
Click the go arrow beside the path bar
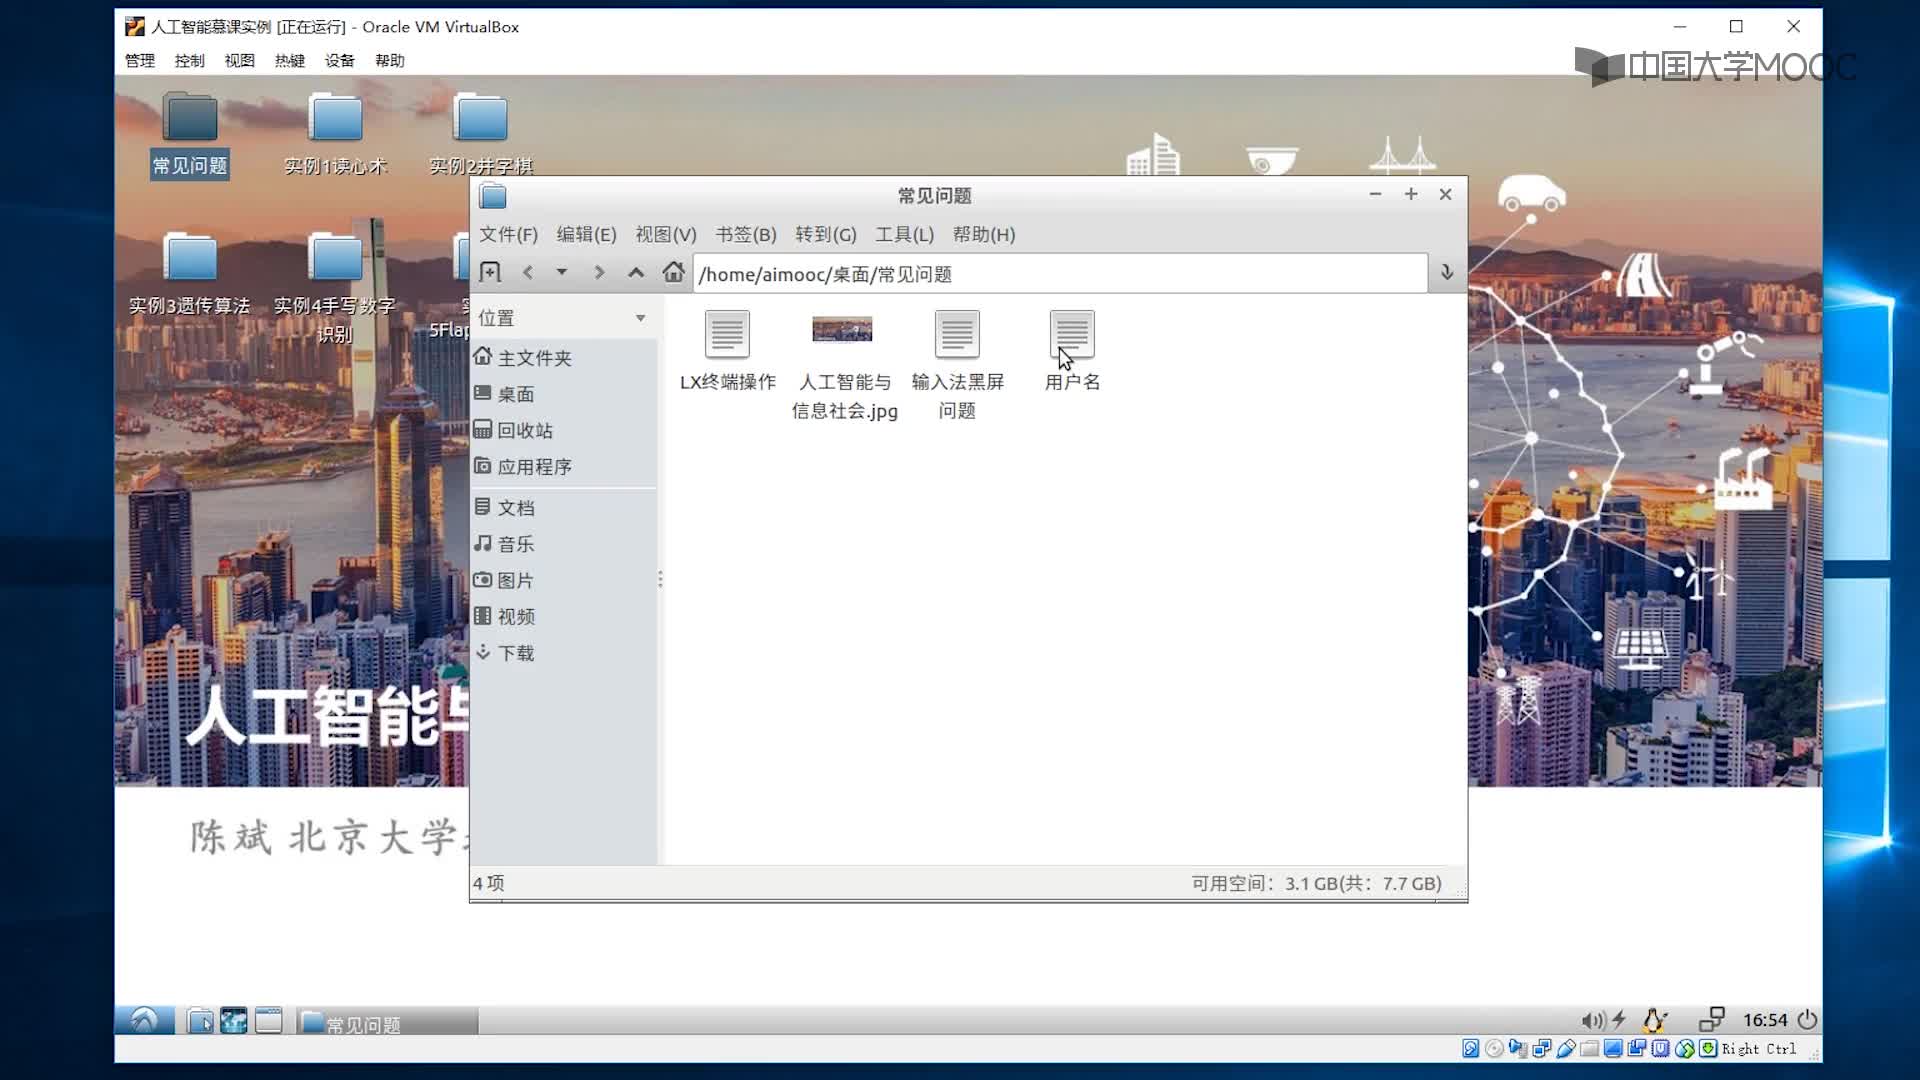1446,272
